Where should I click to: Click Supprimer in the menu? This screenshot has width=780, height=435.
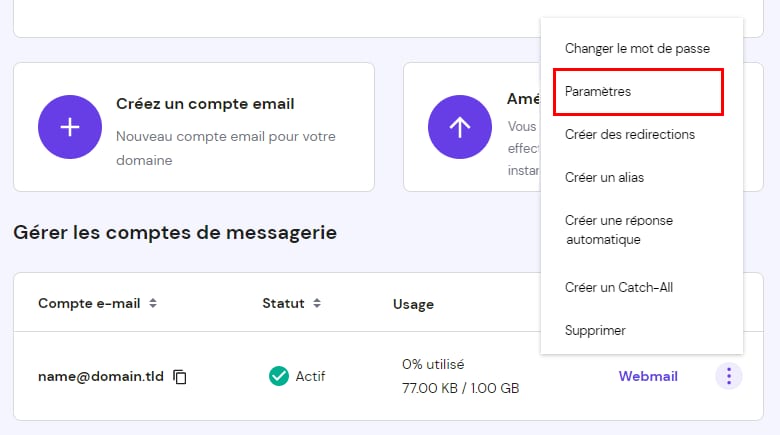point(595,330)
